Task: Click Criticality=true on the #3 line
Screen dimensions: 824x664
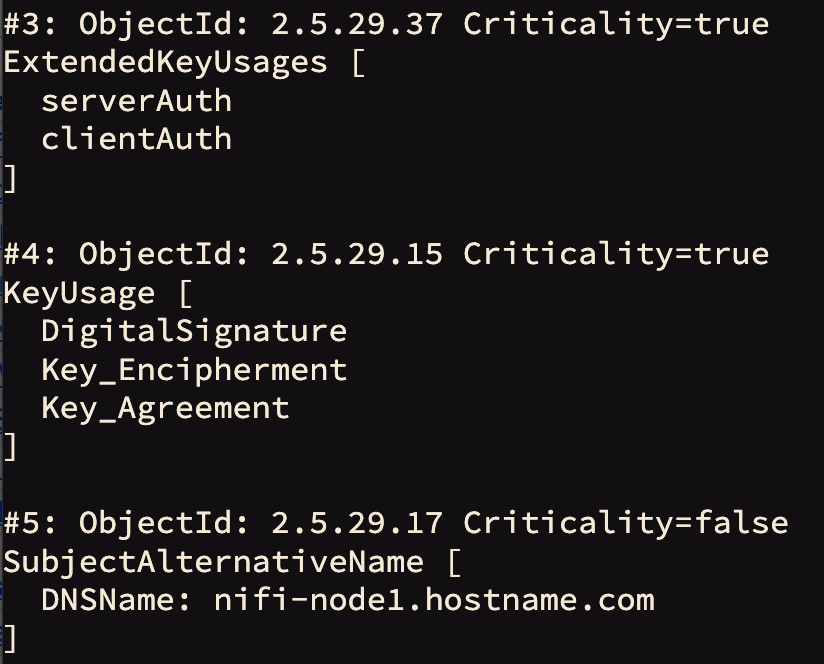Action: [616, 24]
